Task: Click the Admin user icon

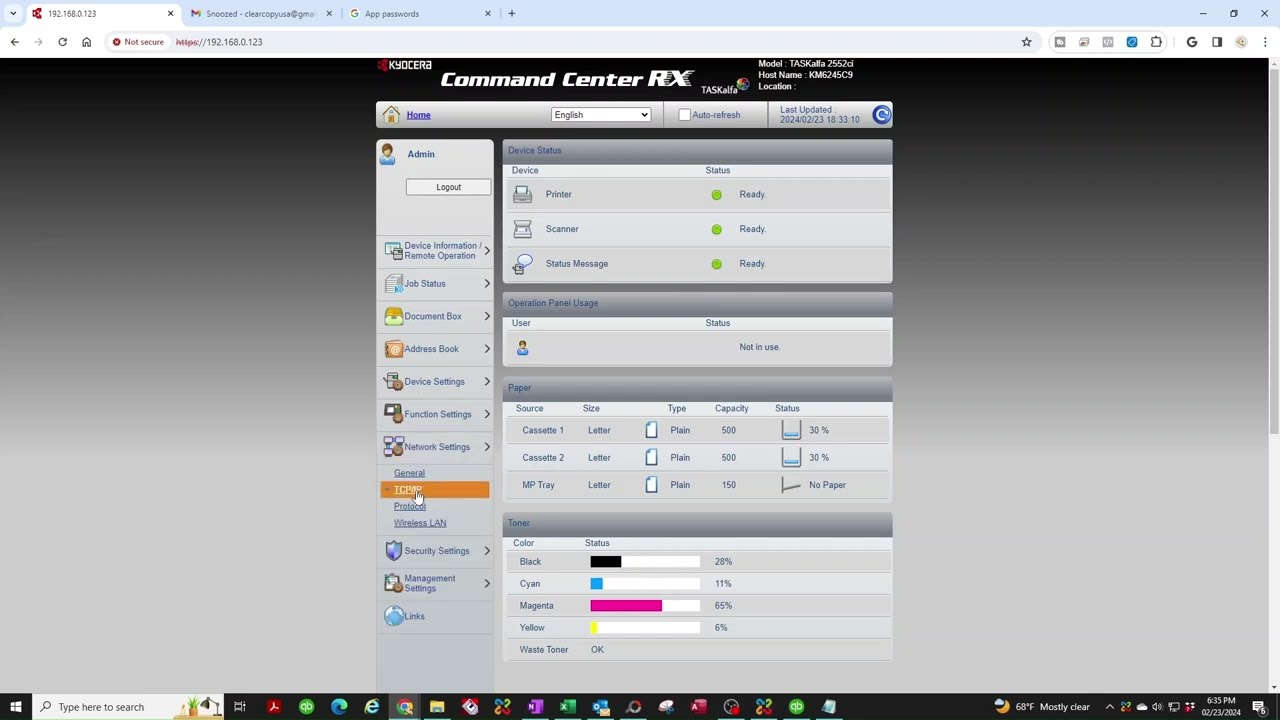Action: [387, 153]
